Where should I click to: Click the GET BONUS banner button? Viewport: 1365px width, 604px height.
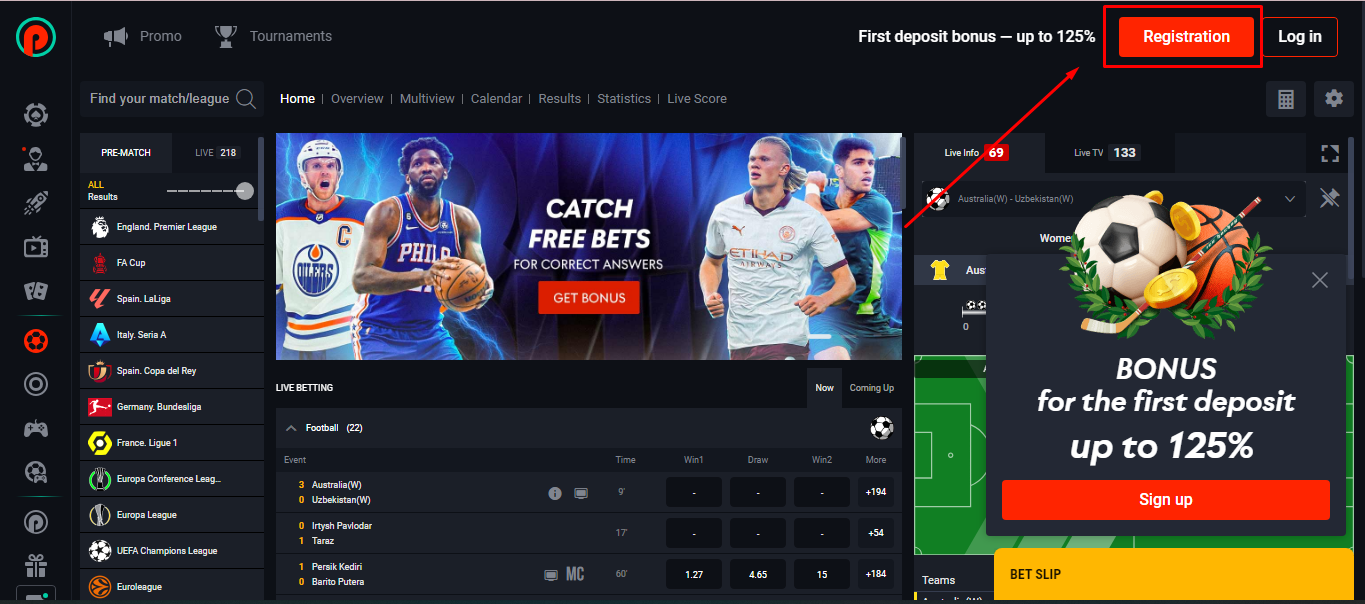coord(589,298)
